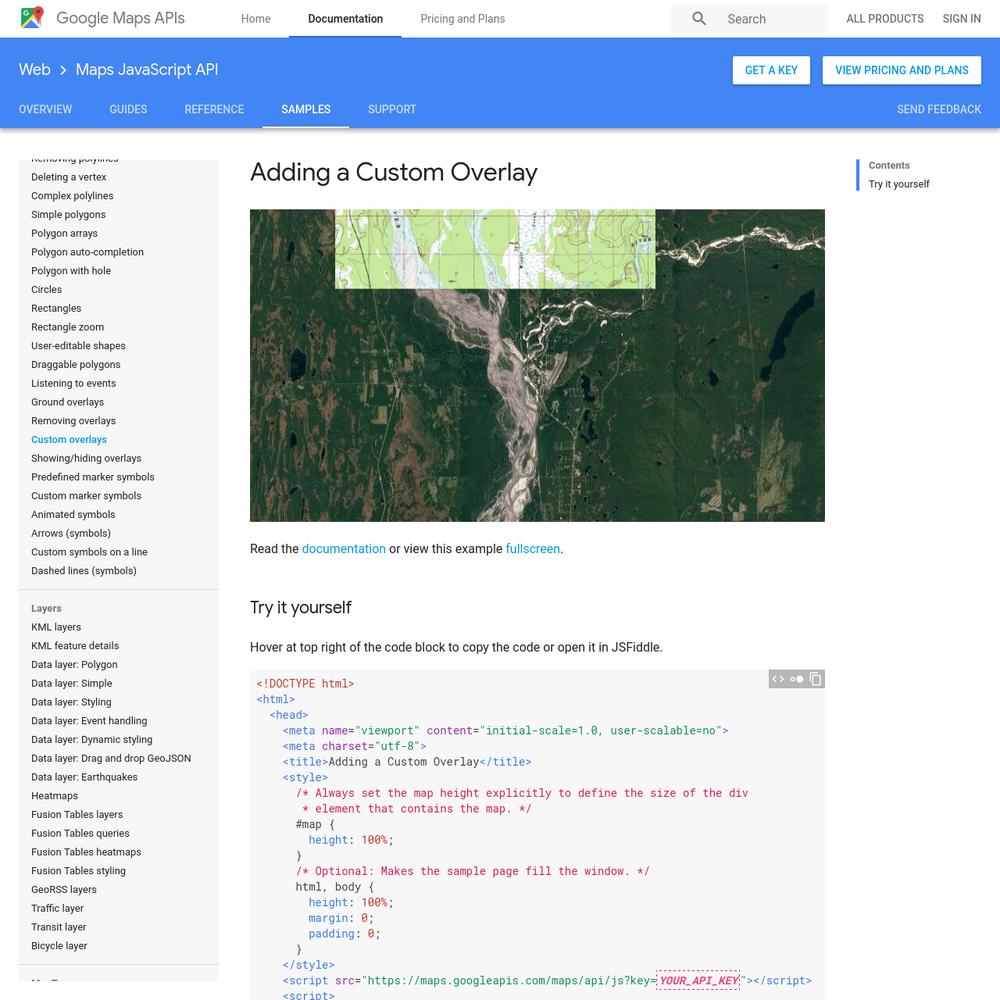Open Draggable polygons sample
Image resolution: width=1000 pixels, height=1000 pixels.
pos(76,364)
